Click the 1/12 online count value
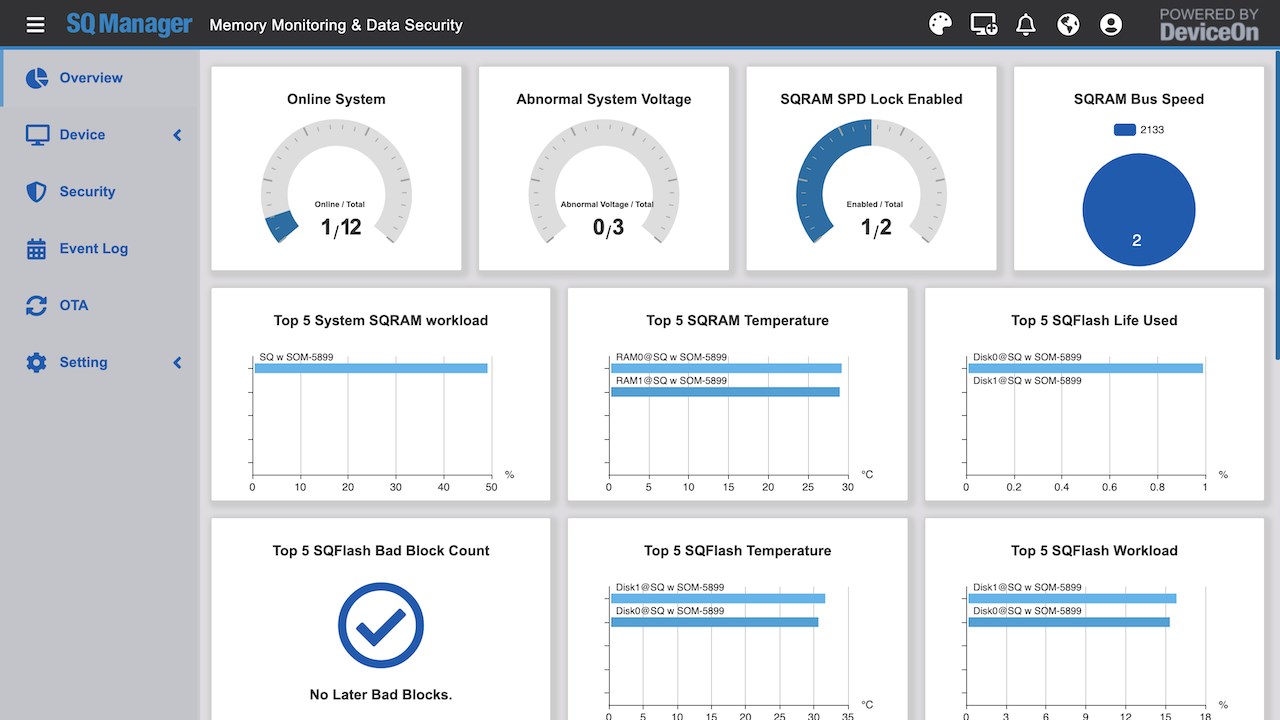The image size is (1280, 720). [x=341, y=228]
